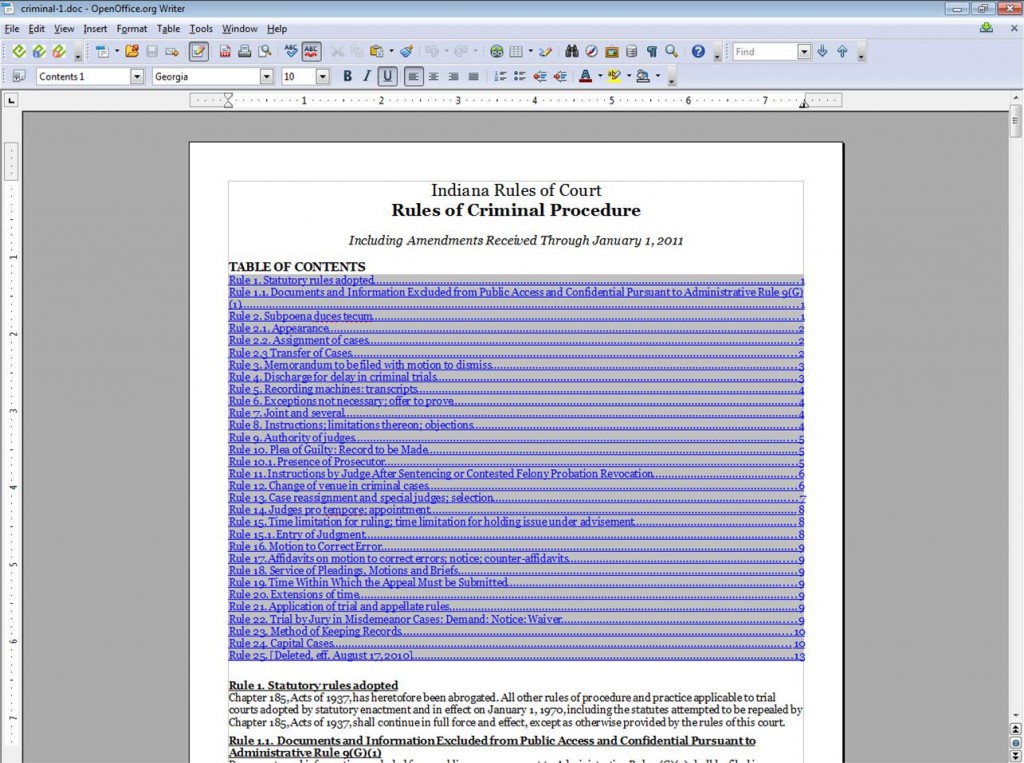
Task: Open the Edit menu
Action: pyautogui.click(x=37, y=29)
